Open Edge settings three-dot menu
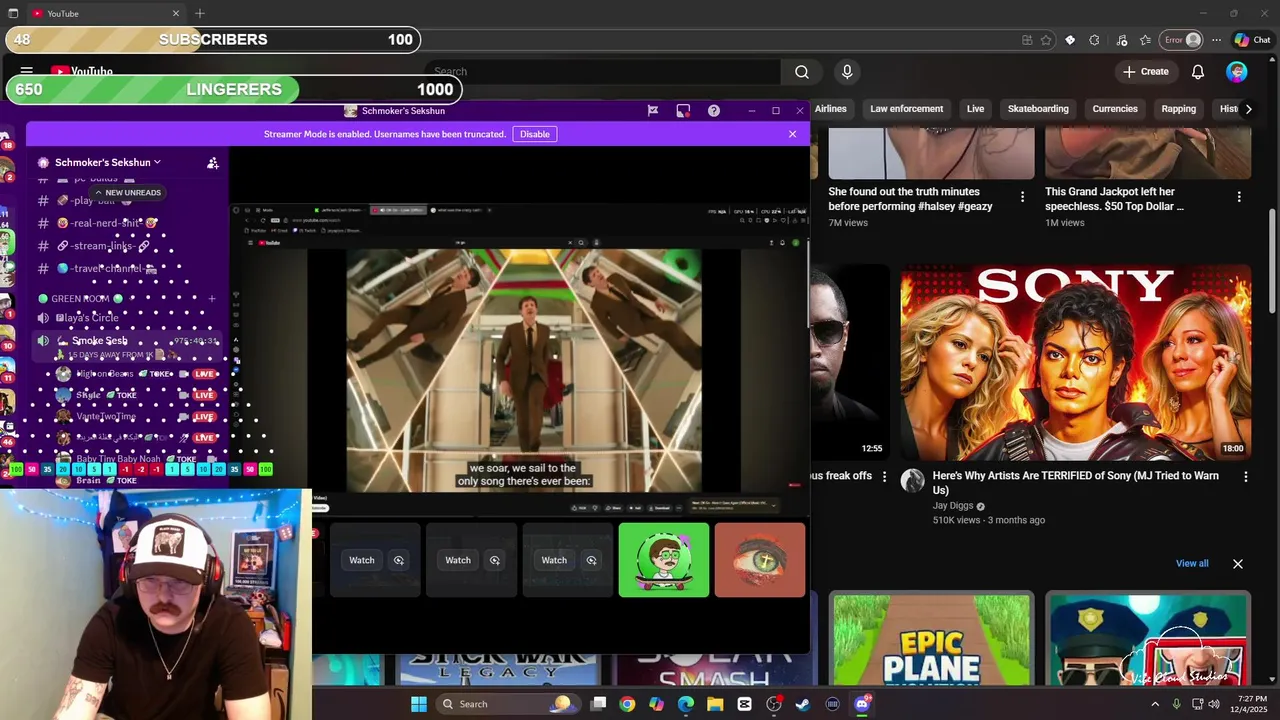Screen dimensions: 1280x720 click(1216, 40)
